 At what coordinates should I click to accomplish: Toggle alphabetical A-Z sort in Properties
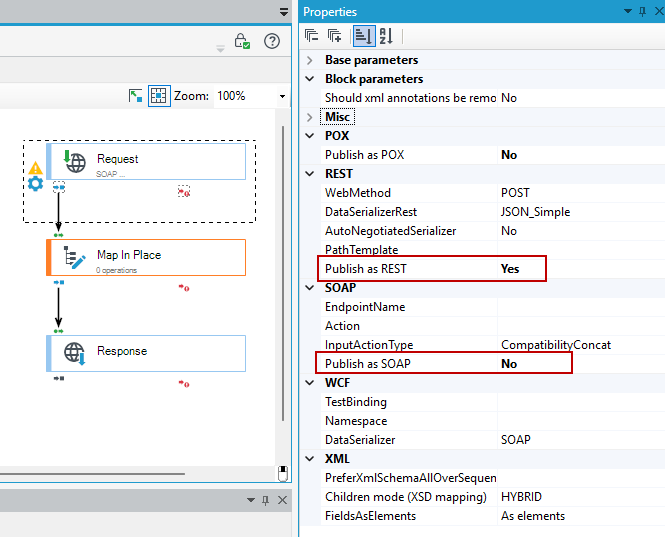pyautogui.click(x=386, y=36)
